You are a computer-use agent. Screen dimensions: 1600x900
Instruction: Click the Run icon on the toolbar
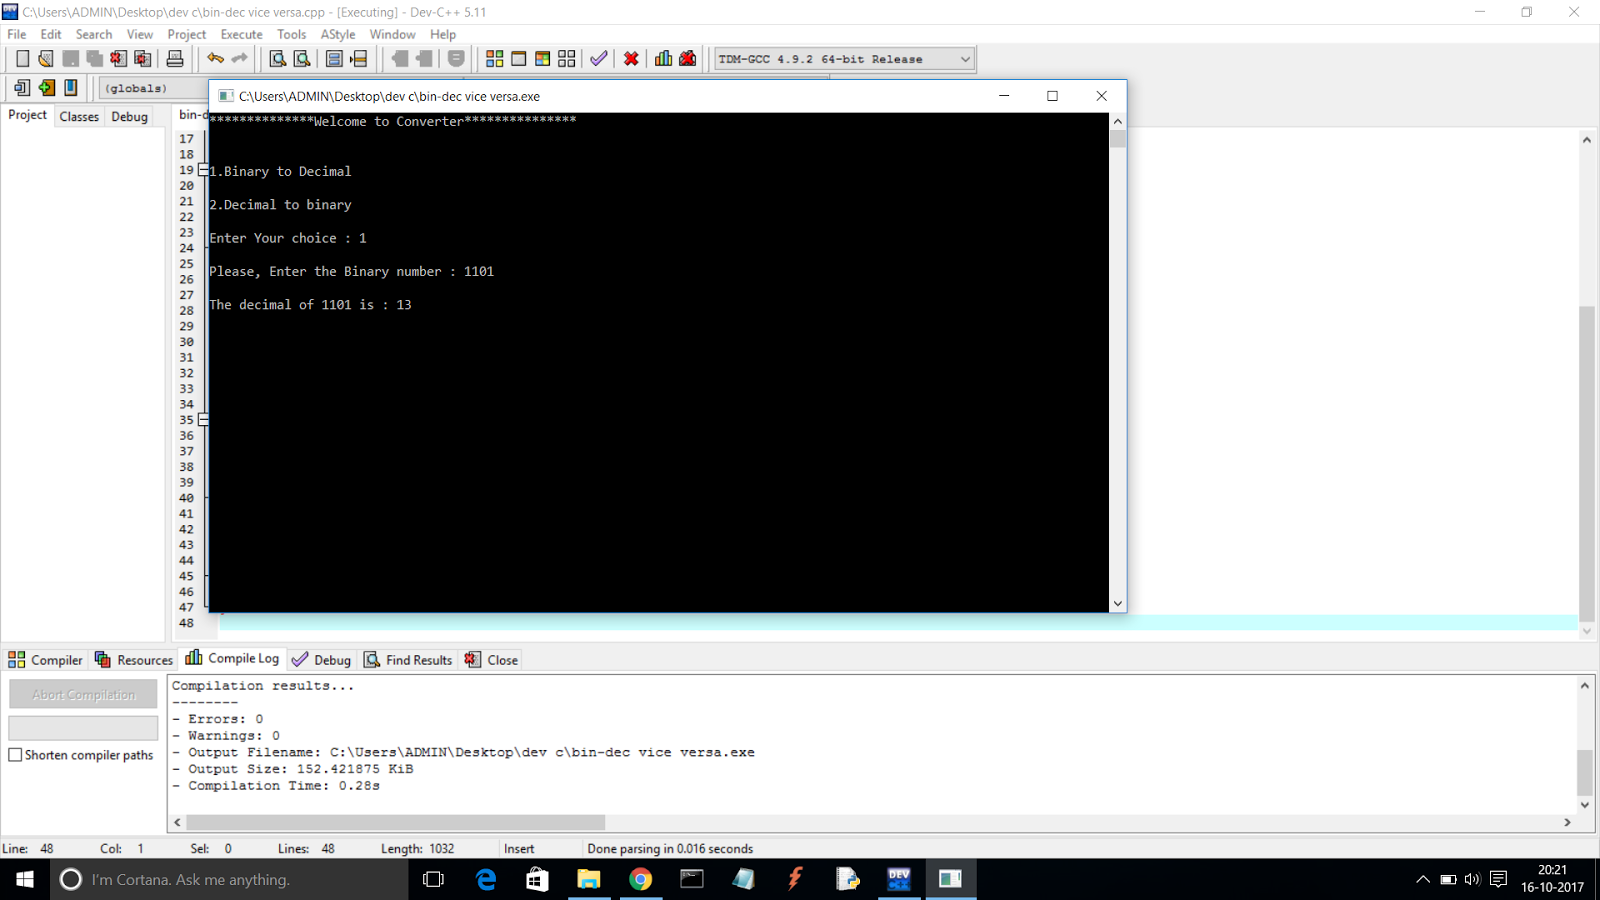click(517, 58)
